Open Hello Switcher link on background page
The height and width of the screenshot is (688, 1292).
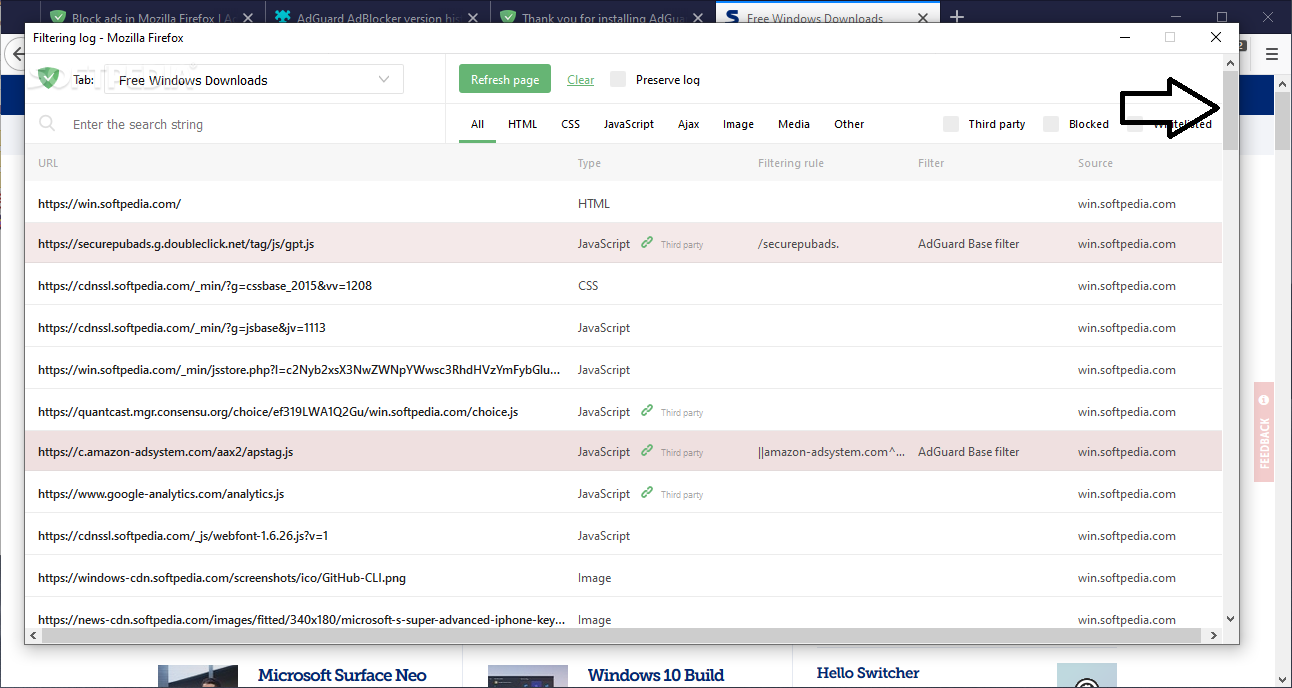tap(868, 673)
